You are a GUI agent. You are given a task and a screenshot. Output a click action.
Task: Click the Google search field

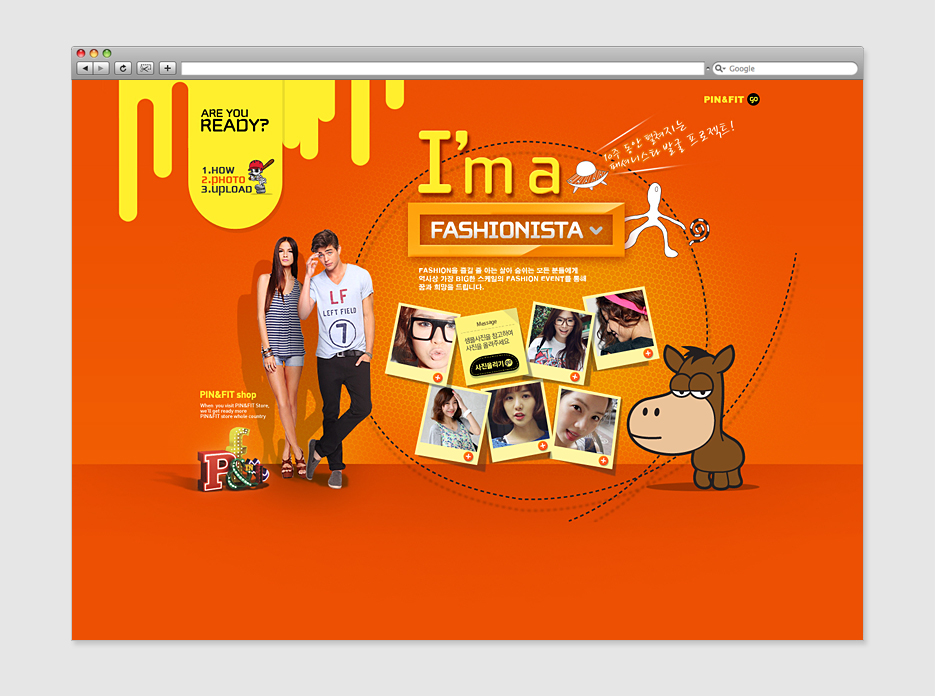(x=785, y=69)
